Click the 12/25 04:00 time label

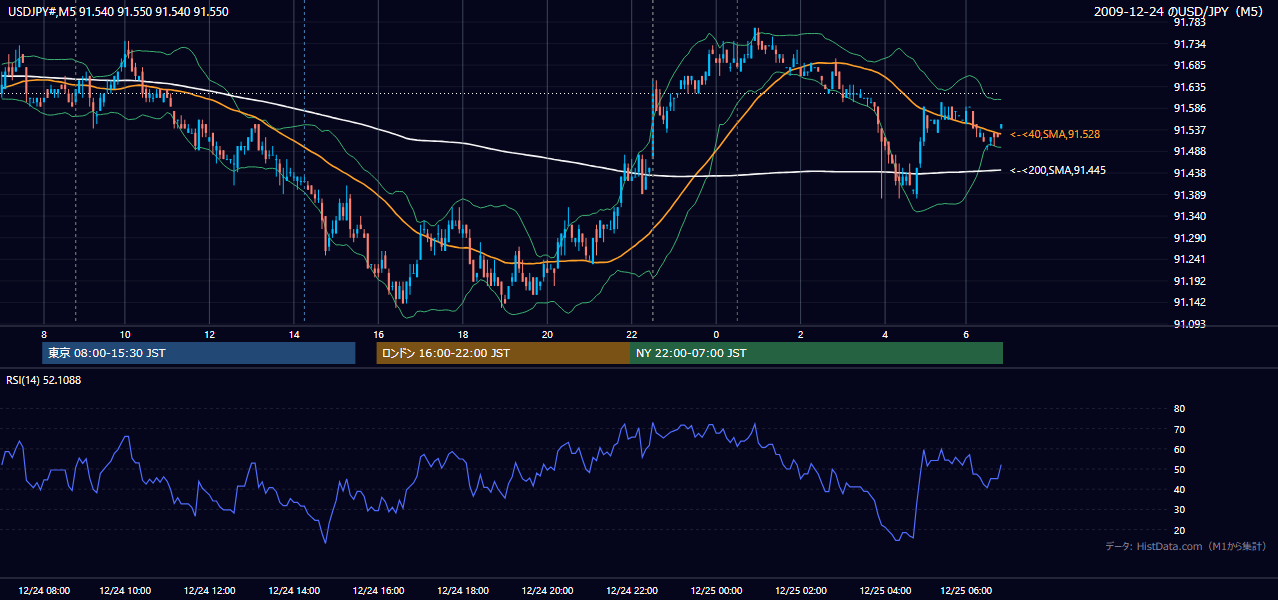(x=885, y=591)
